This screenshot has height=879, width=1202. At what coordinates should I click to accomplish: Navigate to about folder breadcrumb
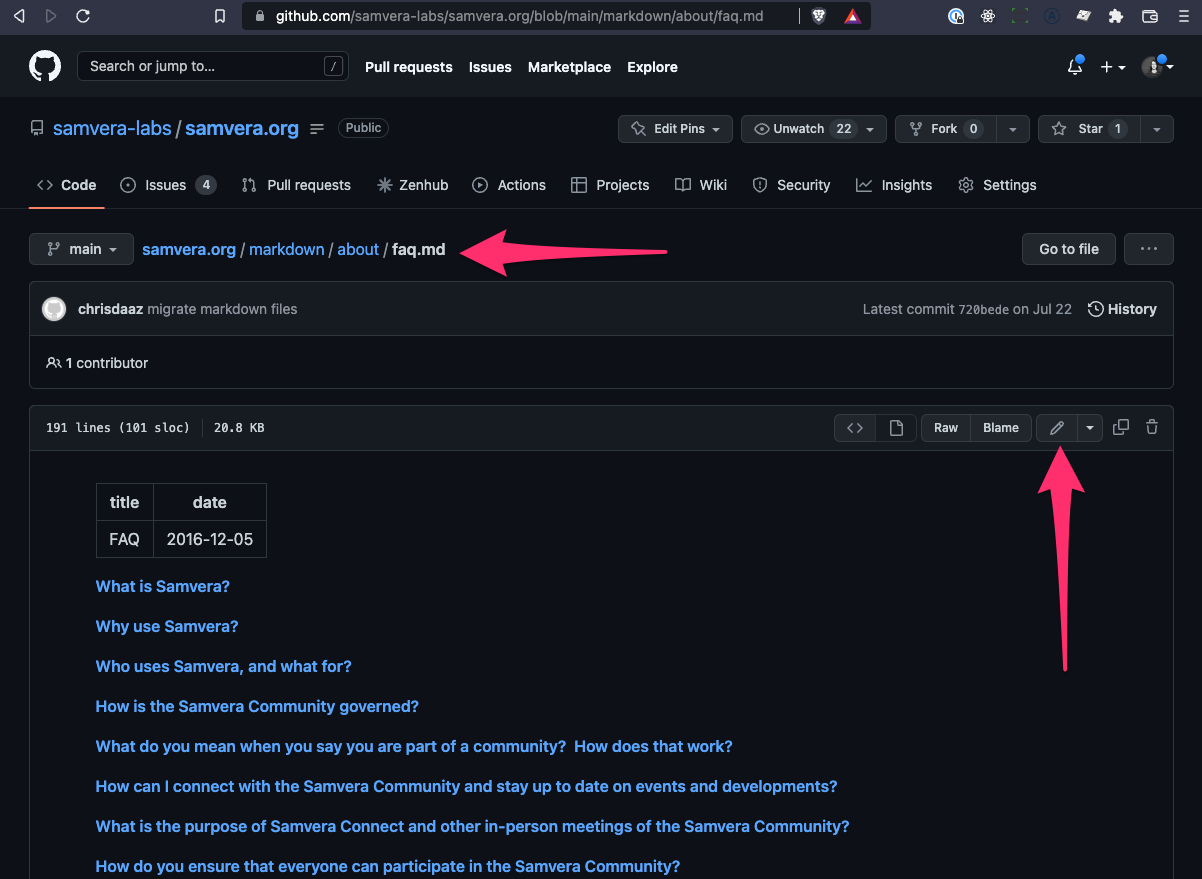[358, 249]
